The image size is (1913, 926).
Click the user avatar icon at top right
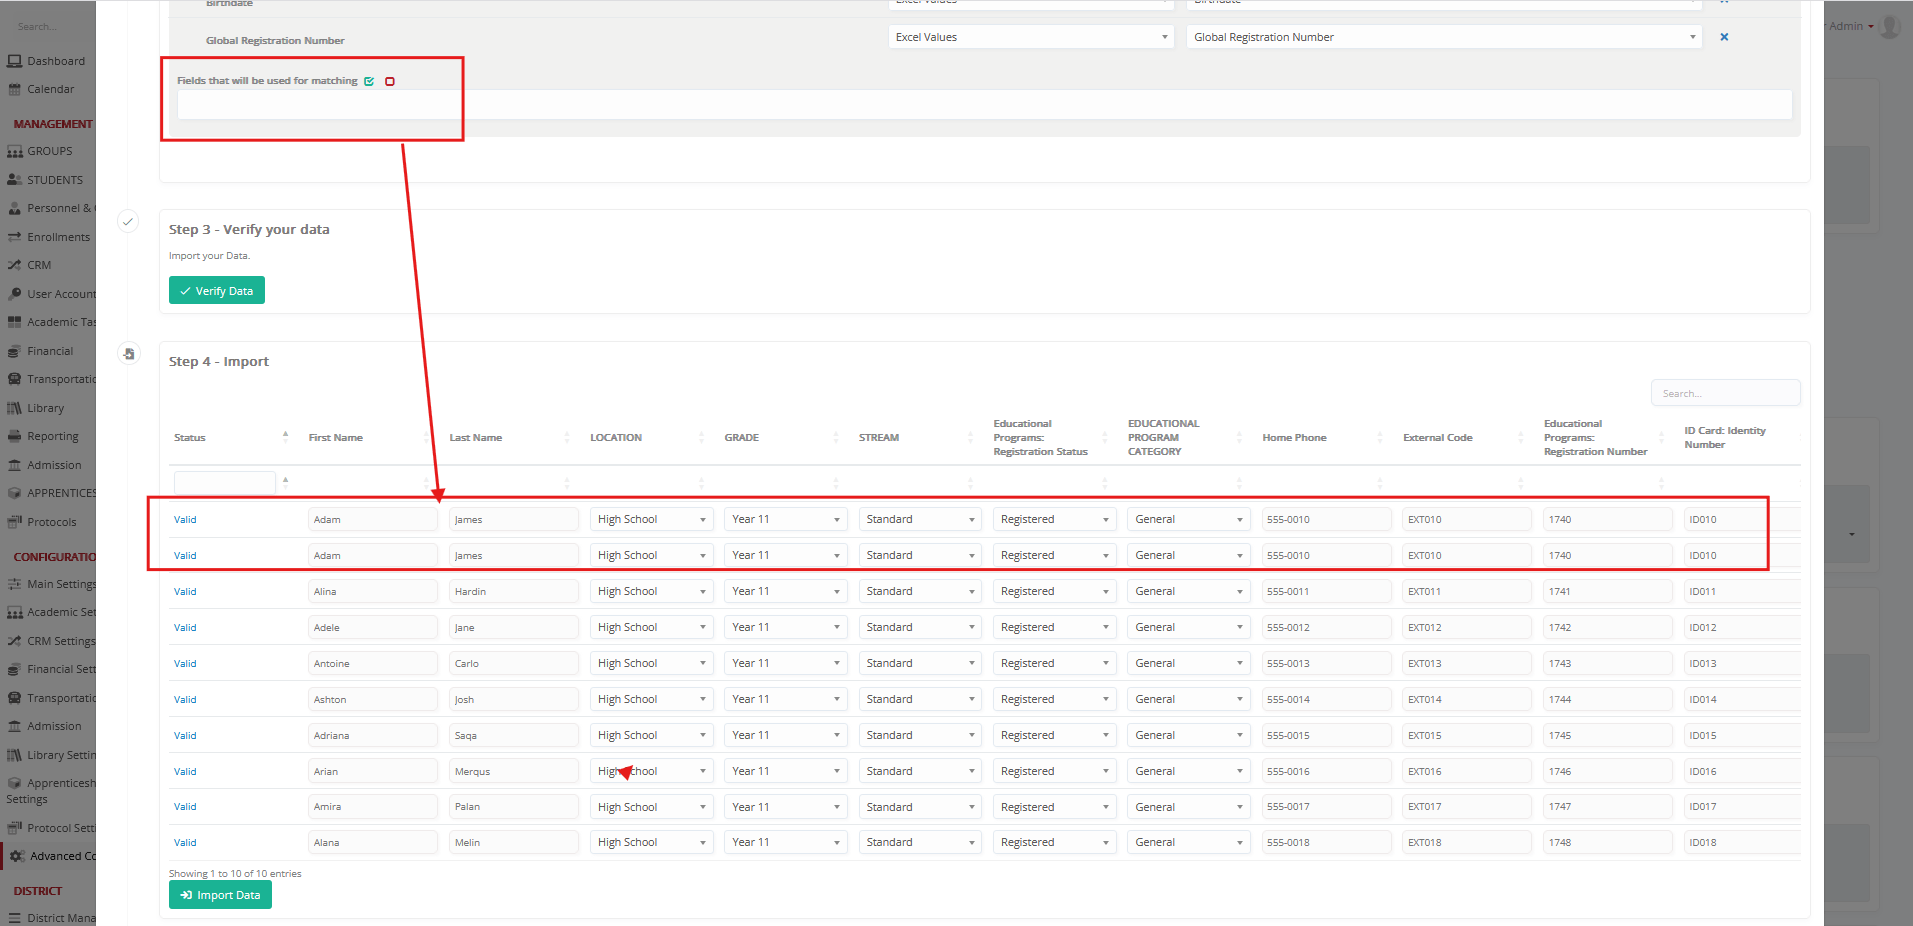(1889, 26)
